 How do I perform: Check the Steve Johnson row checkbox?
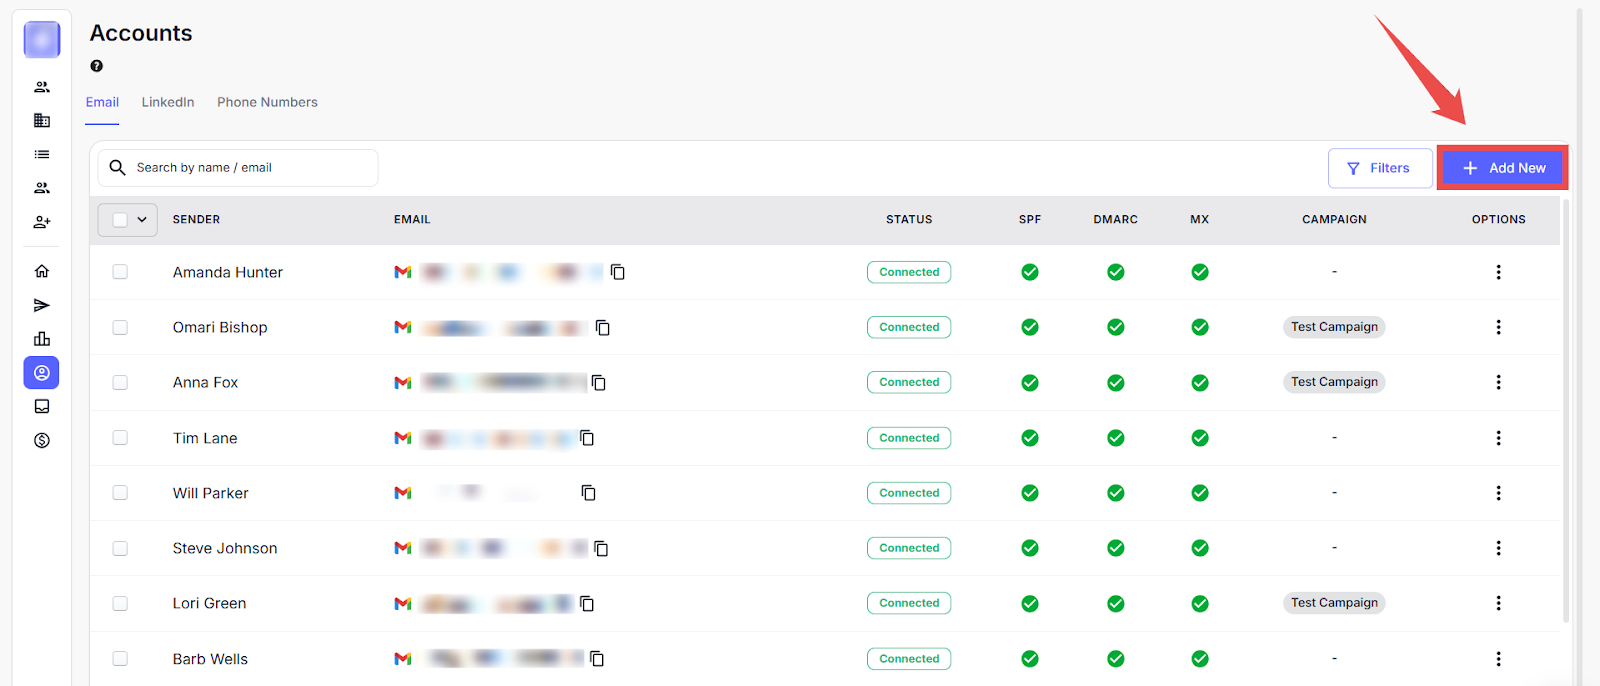pos(120,548)
